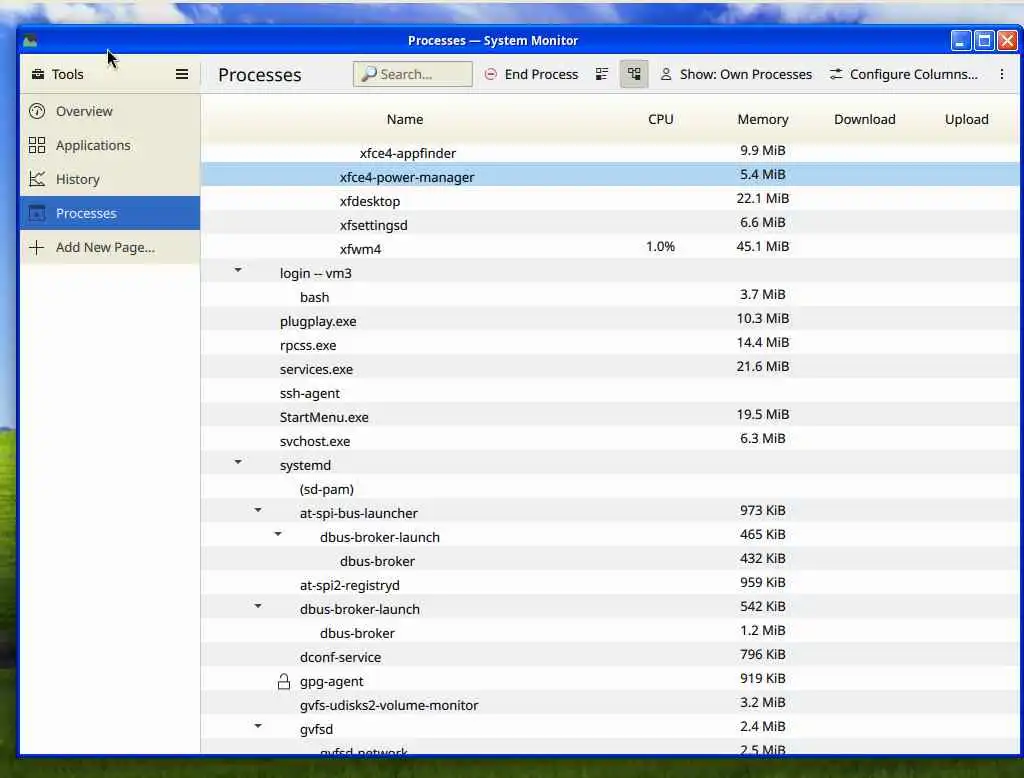The height and width of the screenshot is (778, 1024).
Task: Select dbus-broker row using 432 KiB
Action: (x=609, y=559)
